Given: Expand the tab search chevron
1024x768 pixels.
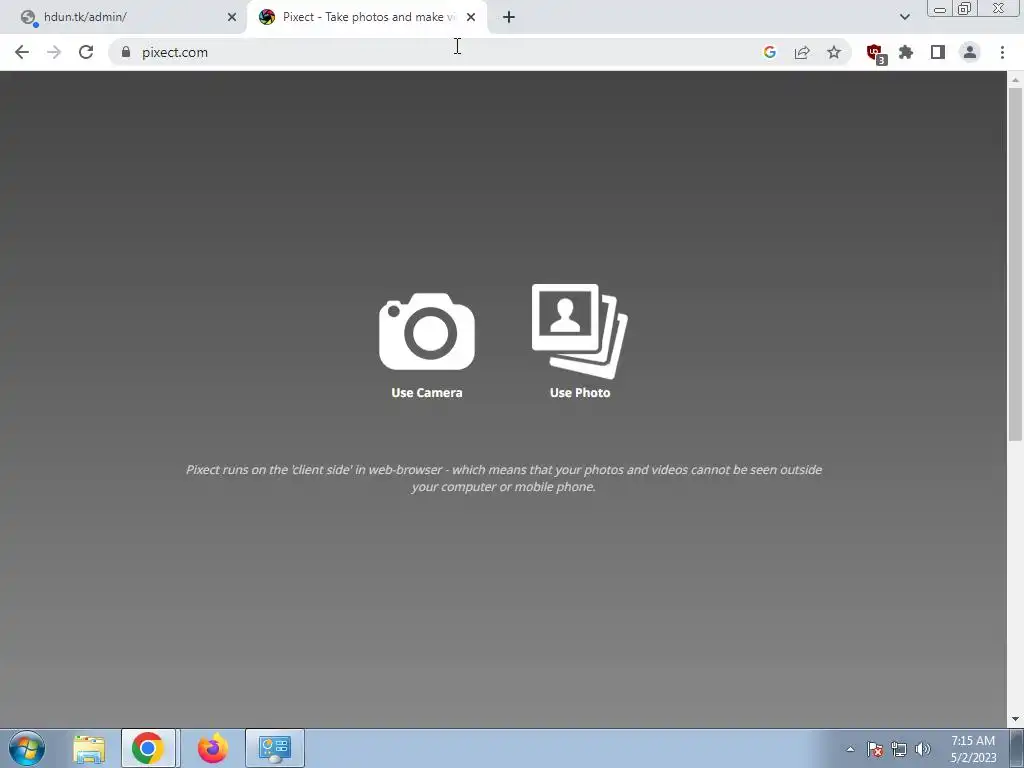Looking at the screenshot, I should pos(904,17).
